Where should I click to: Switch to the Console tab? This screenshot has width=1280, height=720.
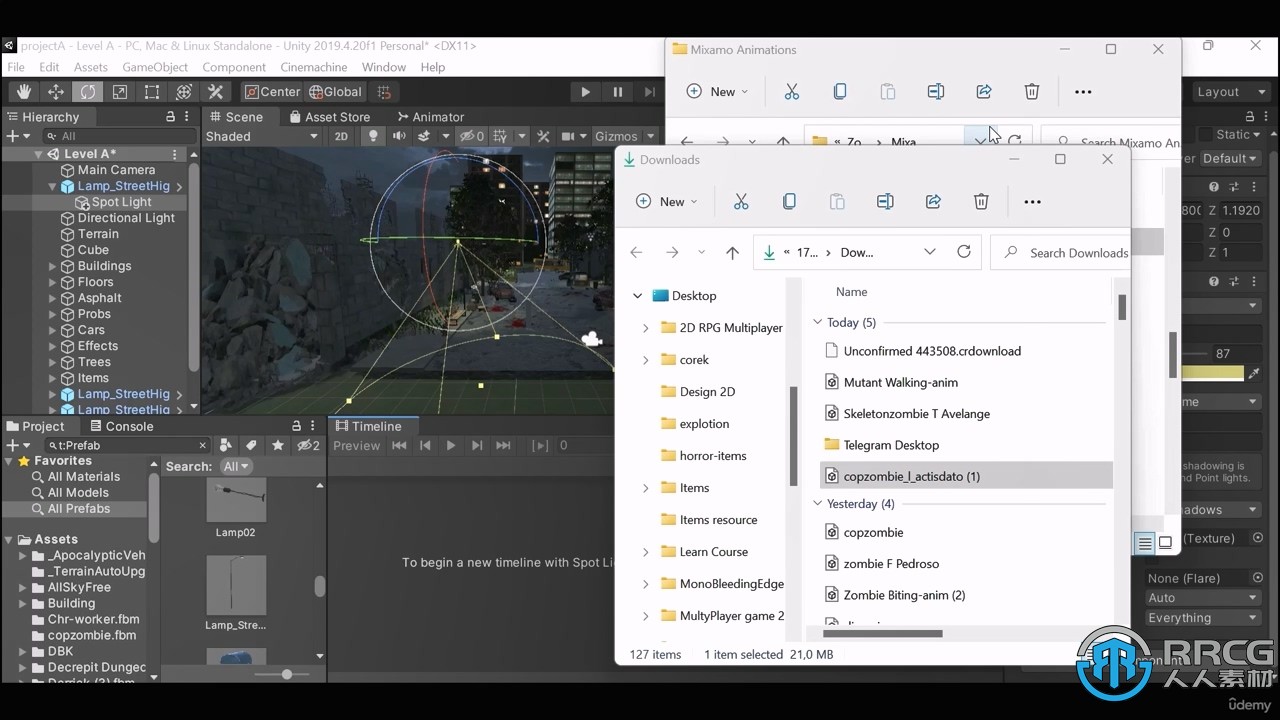[120, 426]
